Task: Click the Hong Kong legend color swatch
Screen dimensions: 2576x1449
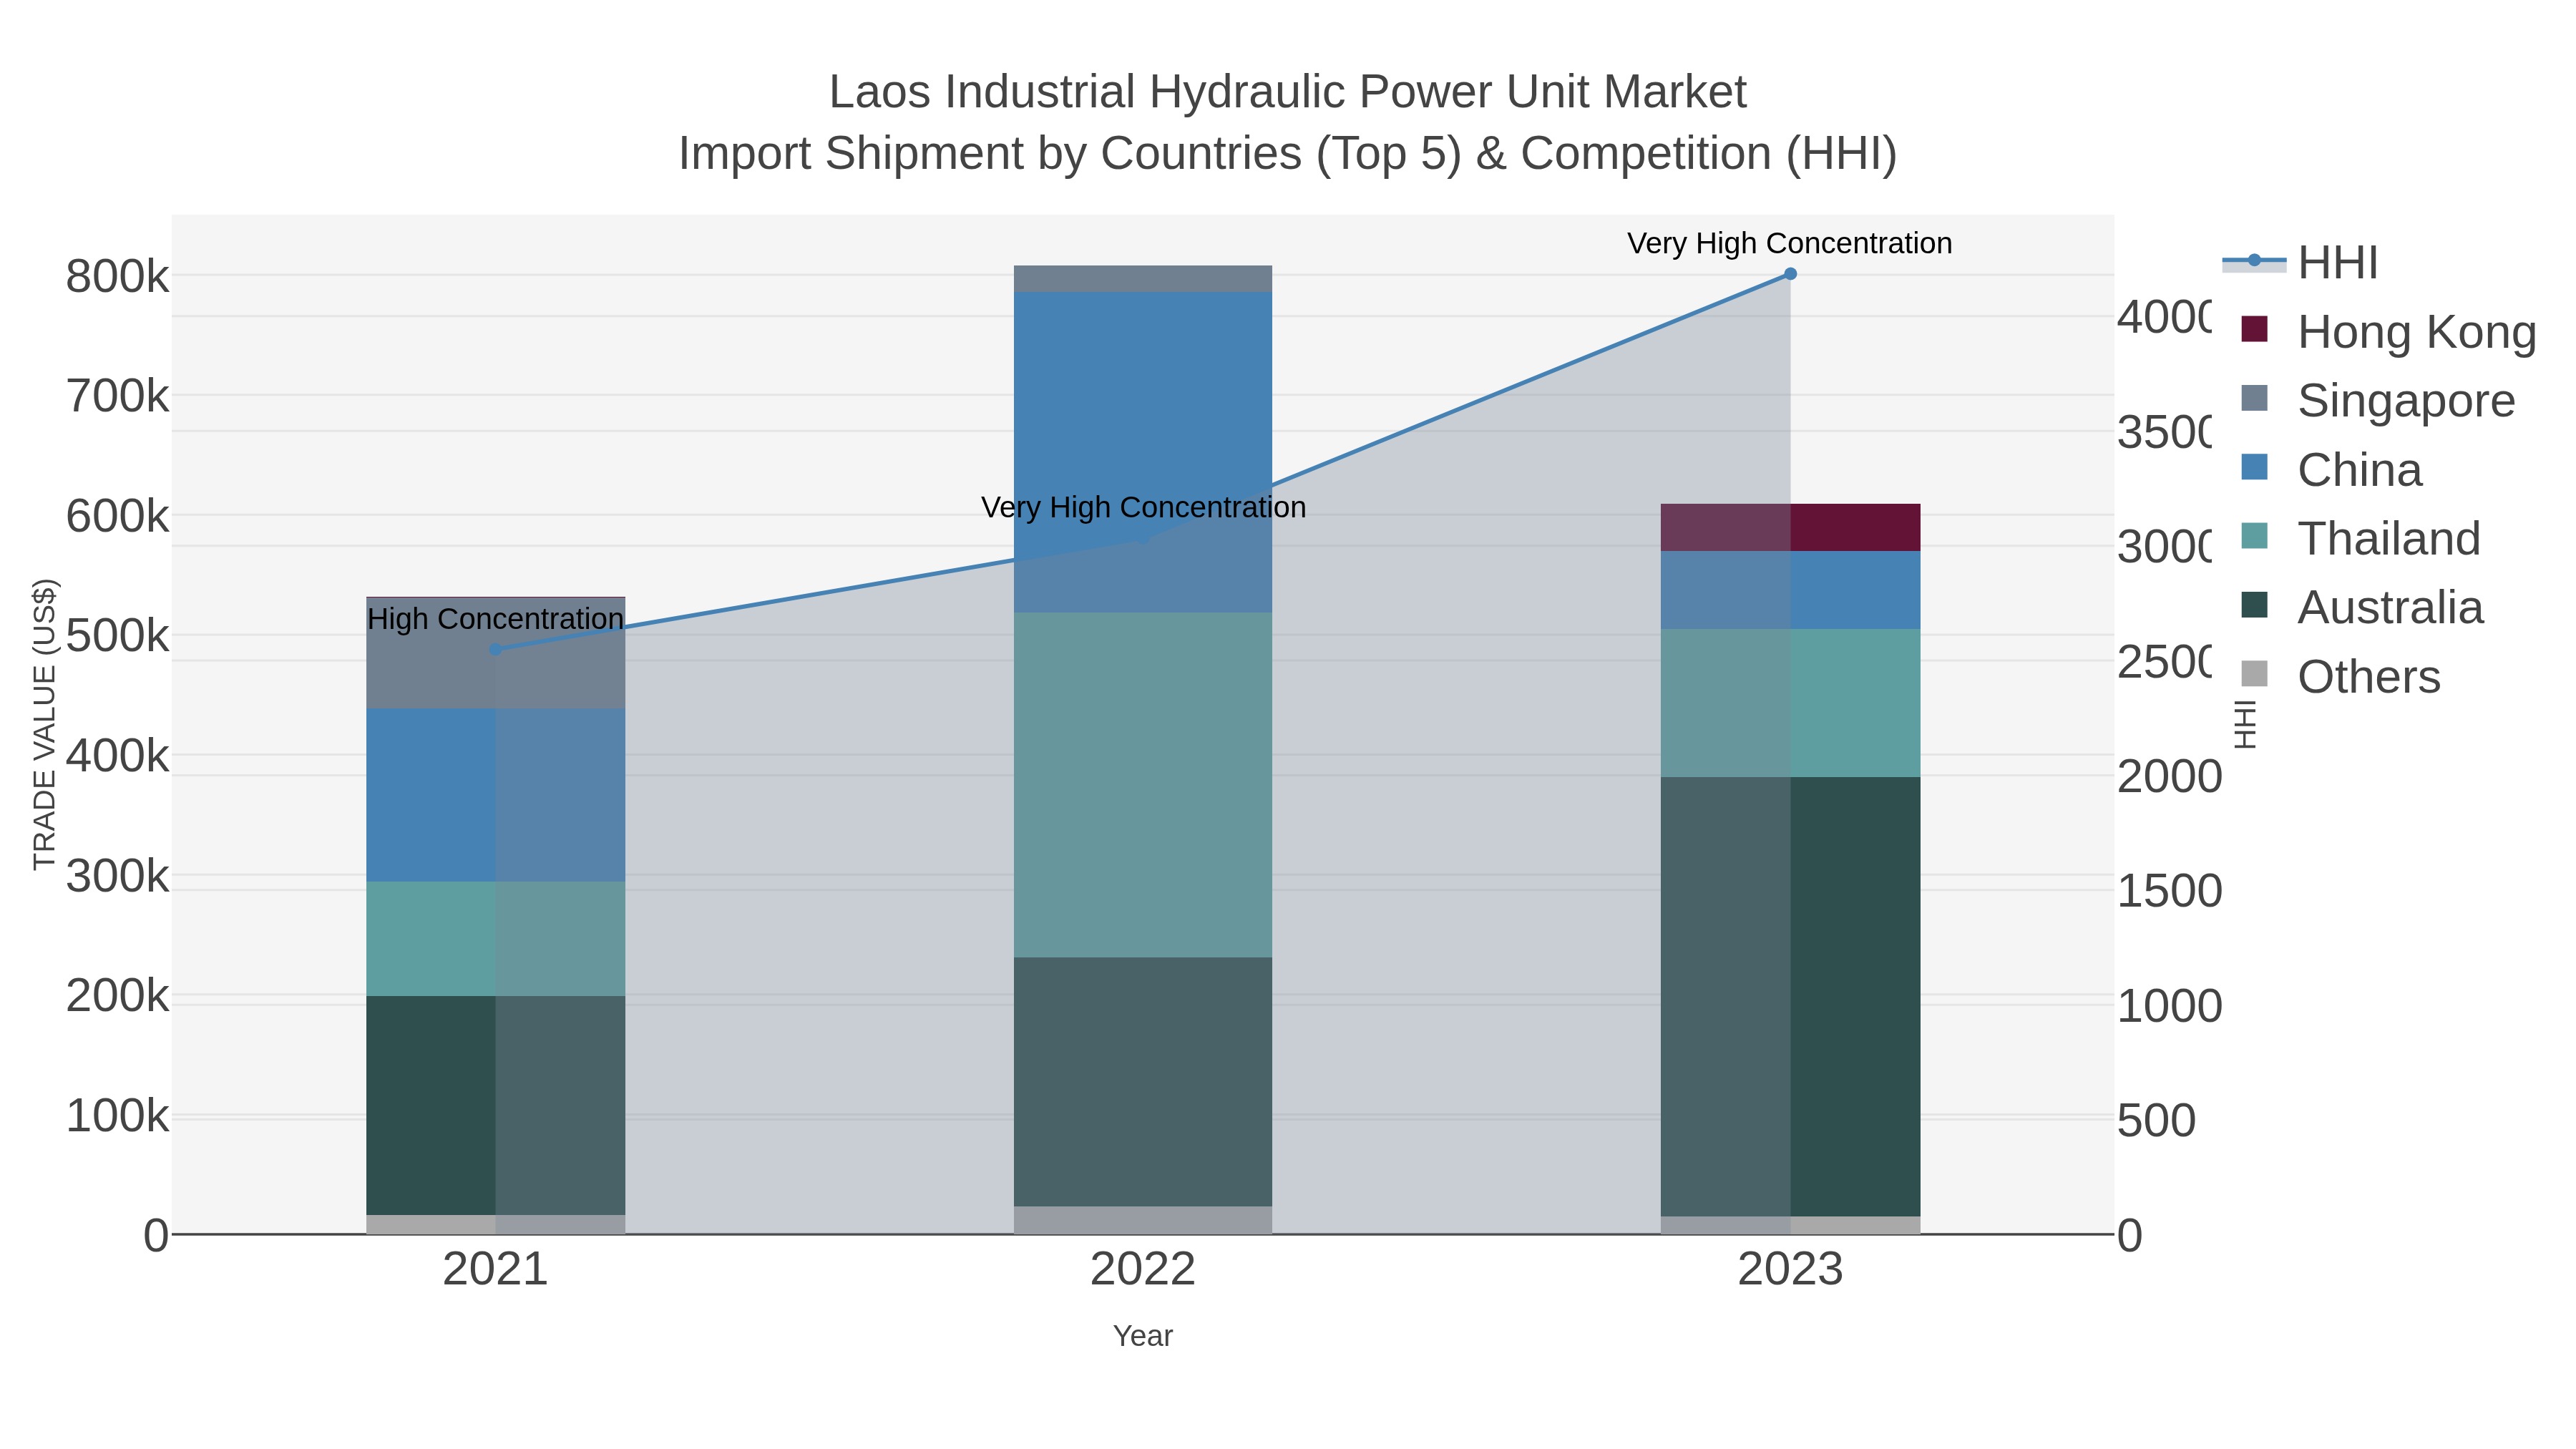Action: coord(2254,329)
